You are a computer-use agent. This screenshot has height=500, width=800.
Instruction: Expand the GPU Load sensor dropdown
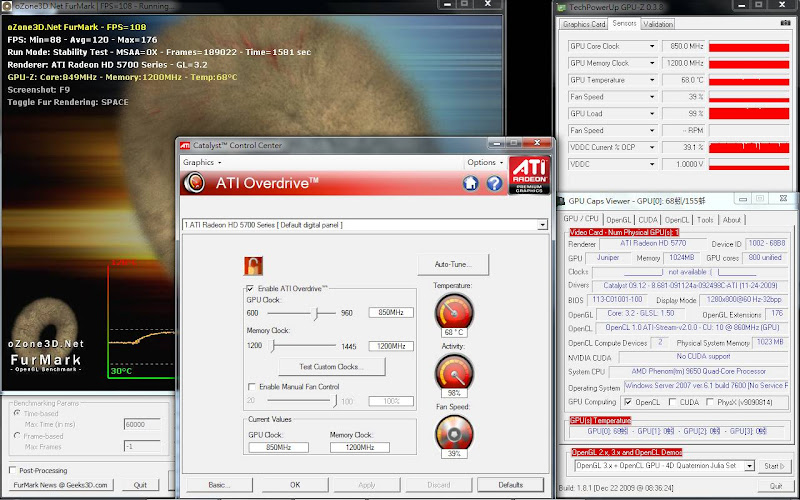coord(652,114)
